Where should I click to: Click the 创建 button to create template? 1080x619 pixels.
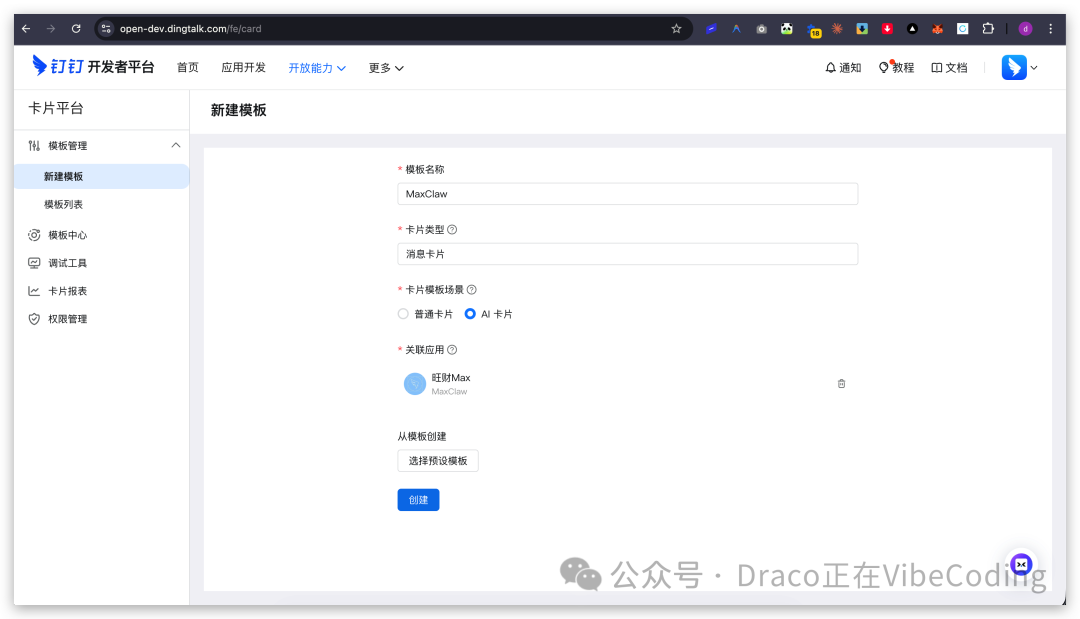pyautogui.click(x=418, y=499)
